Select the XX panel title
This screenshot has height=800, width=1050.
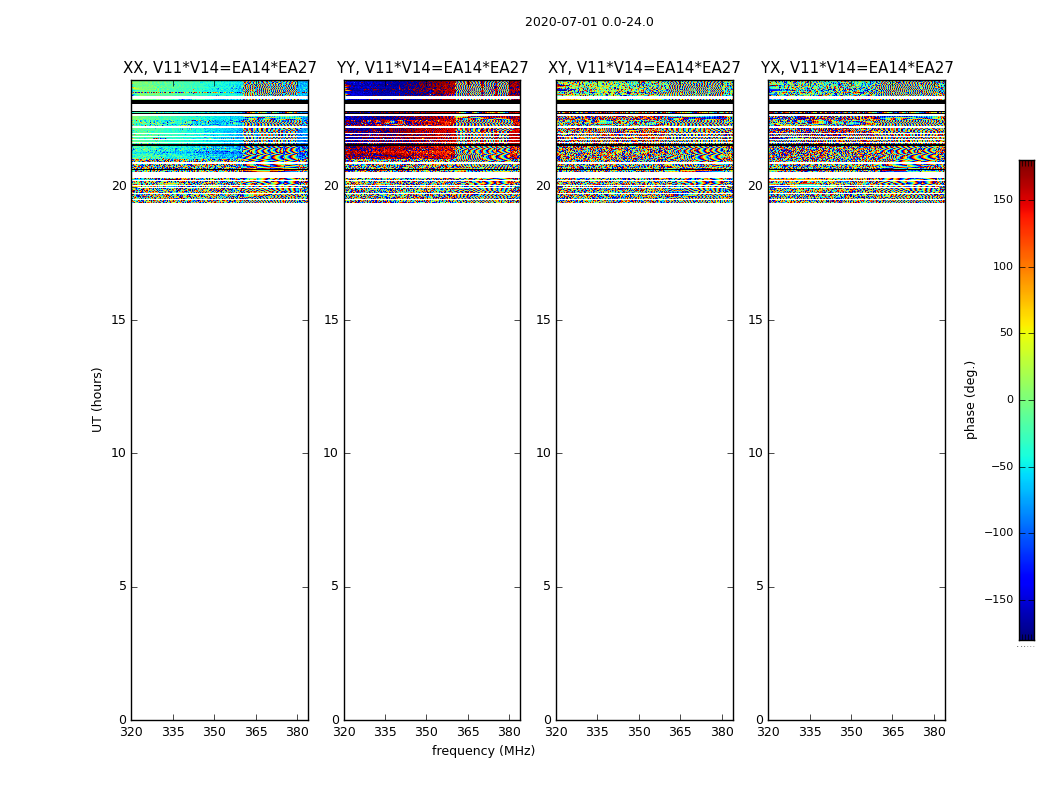pos(219,68)
